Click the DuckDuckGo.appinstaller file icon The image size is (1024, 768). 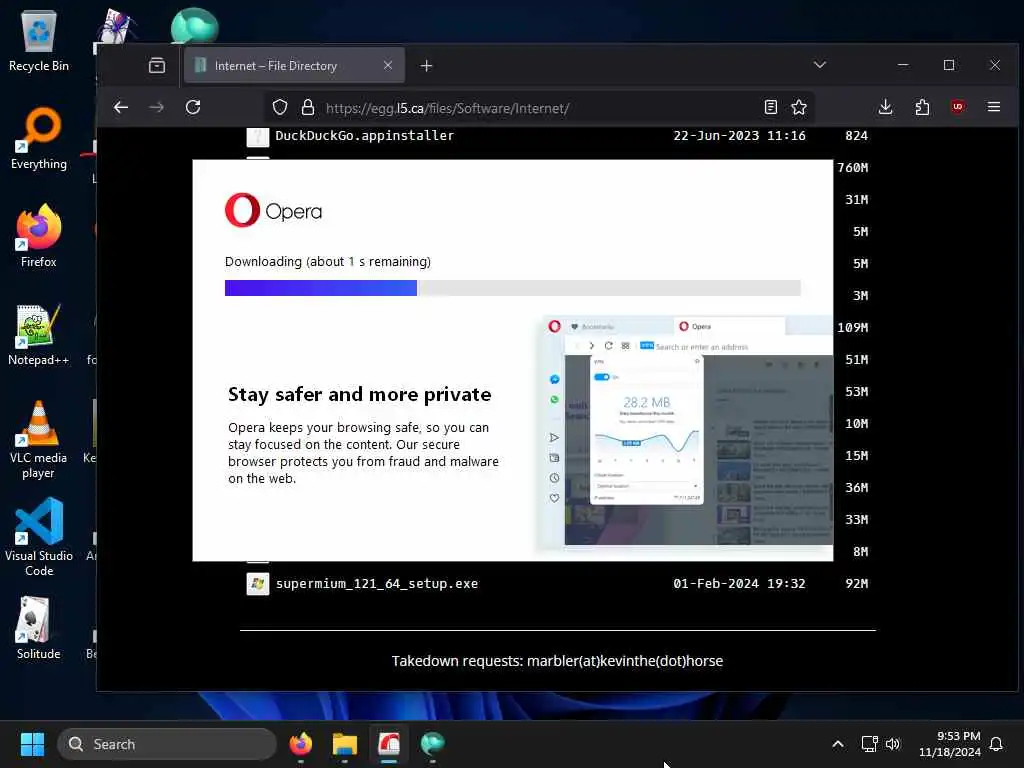pyautogui.click(x=257, y=136)
